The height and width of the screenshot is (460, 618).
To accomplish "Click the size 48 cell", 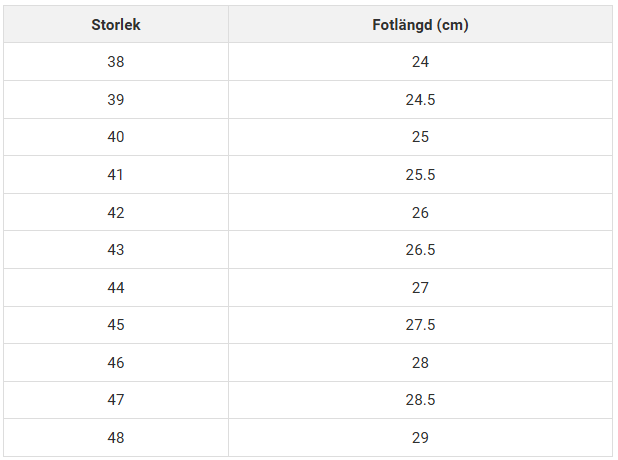I will pos(116,438).
